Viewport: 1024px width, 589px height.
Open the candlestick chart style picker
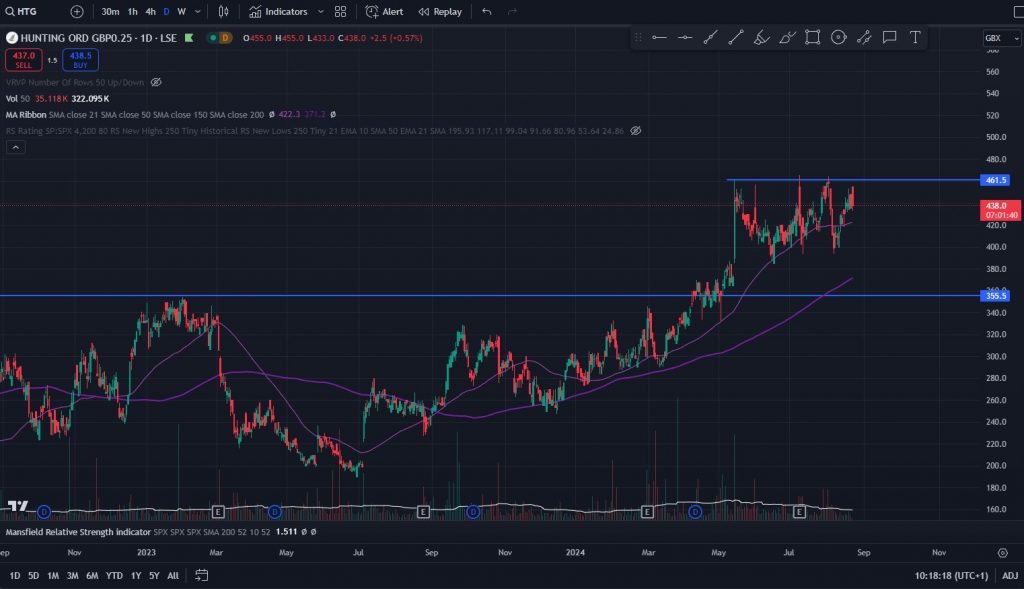[224, 12]
